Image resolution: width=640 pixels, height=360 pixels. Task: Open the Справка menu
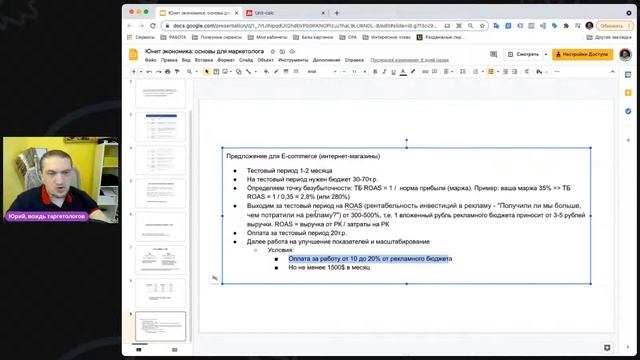pyautogui.click(x=354, y=60)
